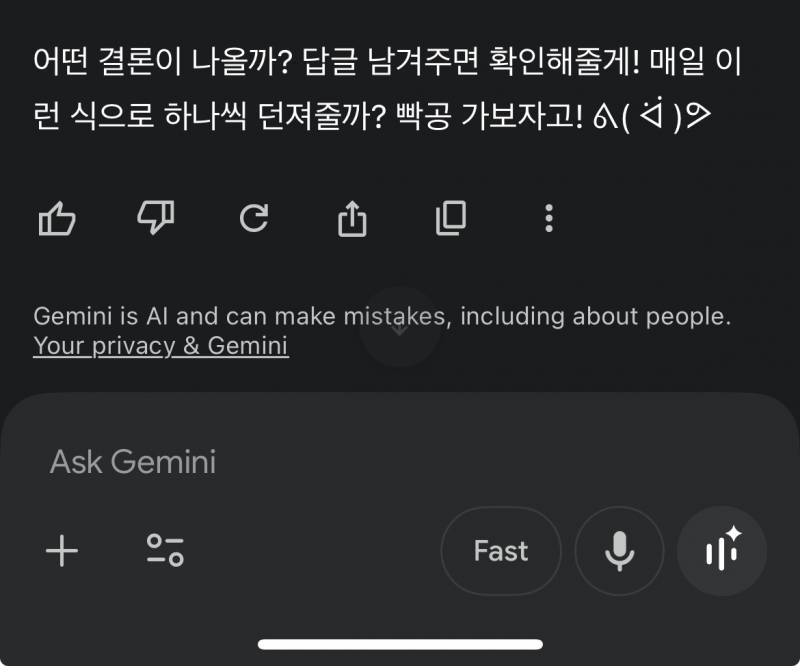Tap the copy button for the message

449,217
